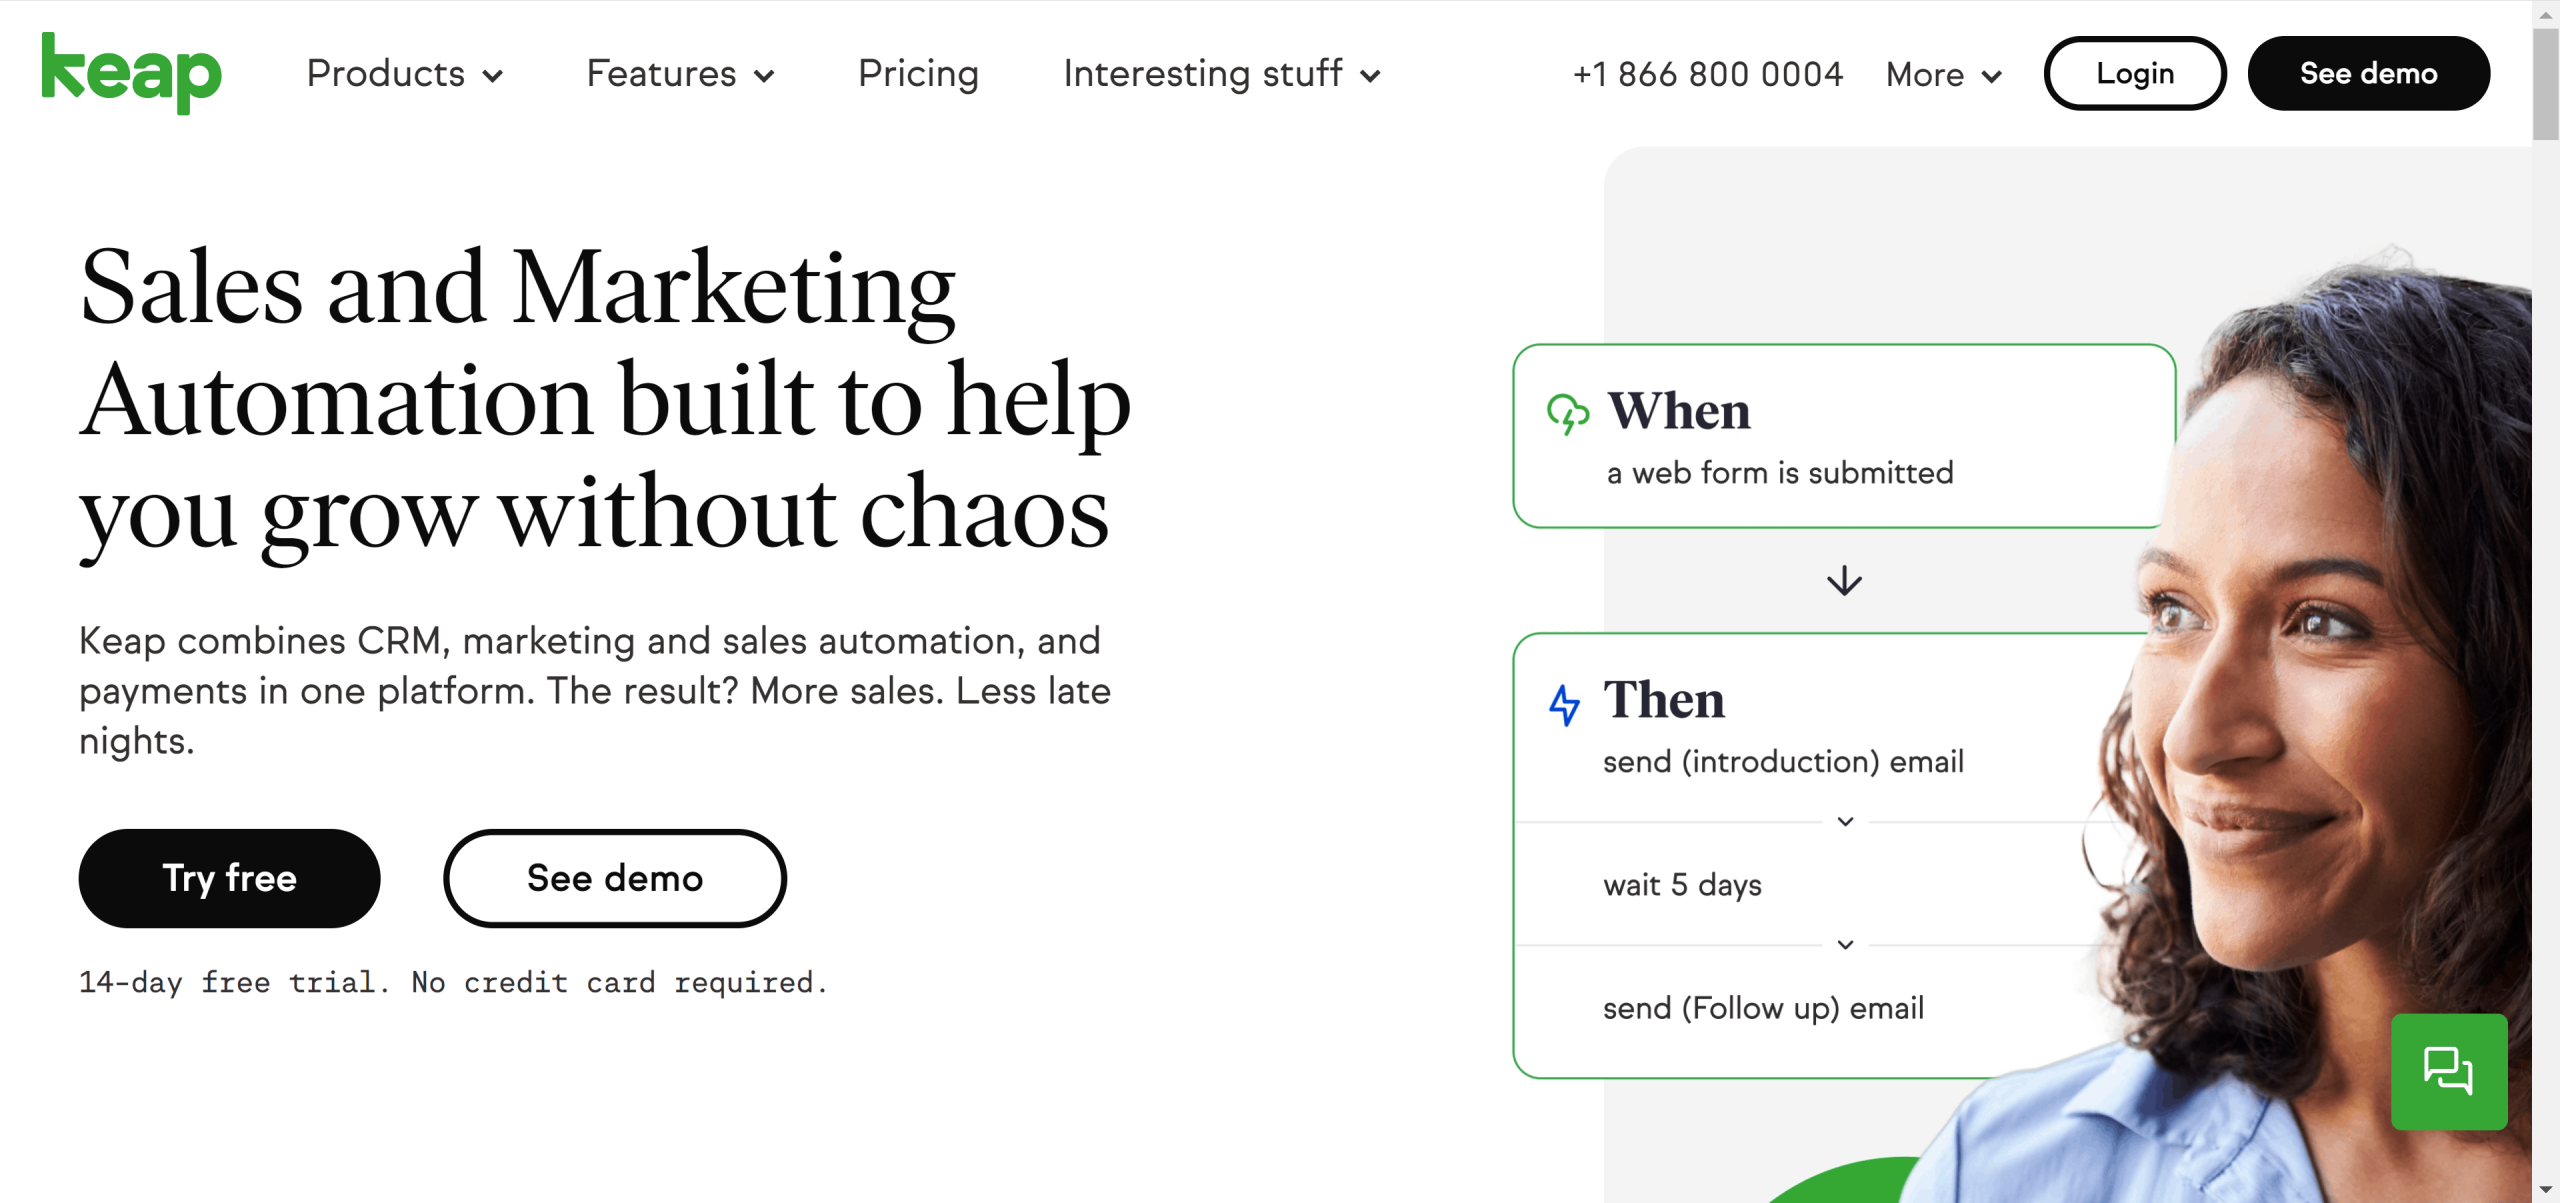Open the Interesting stuff dropdown
The height and width of the screenshot is (1203, 2560).
[x=1222, y=74]
